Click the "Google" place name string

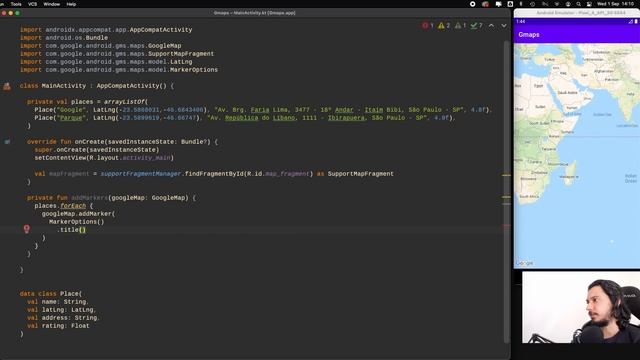[71, 110]
